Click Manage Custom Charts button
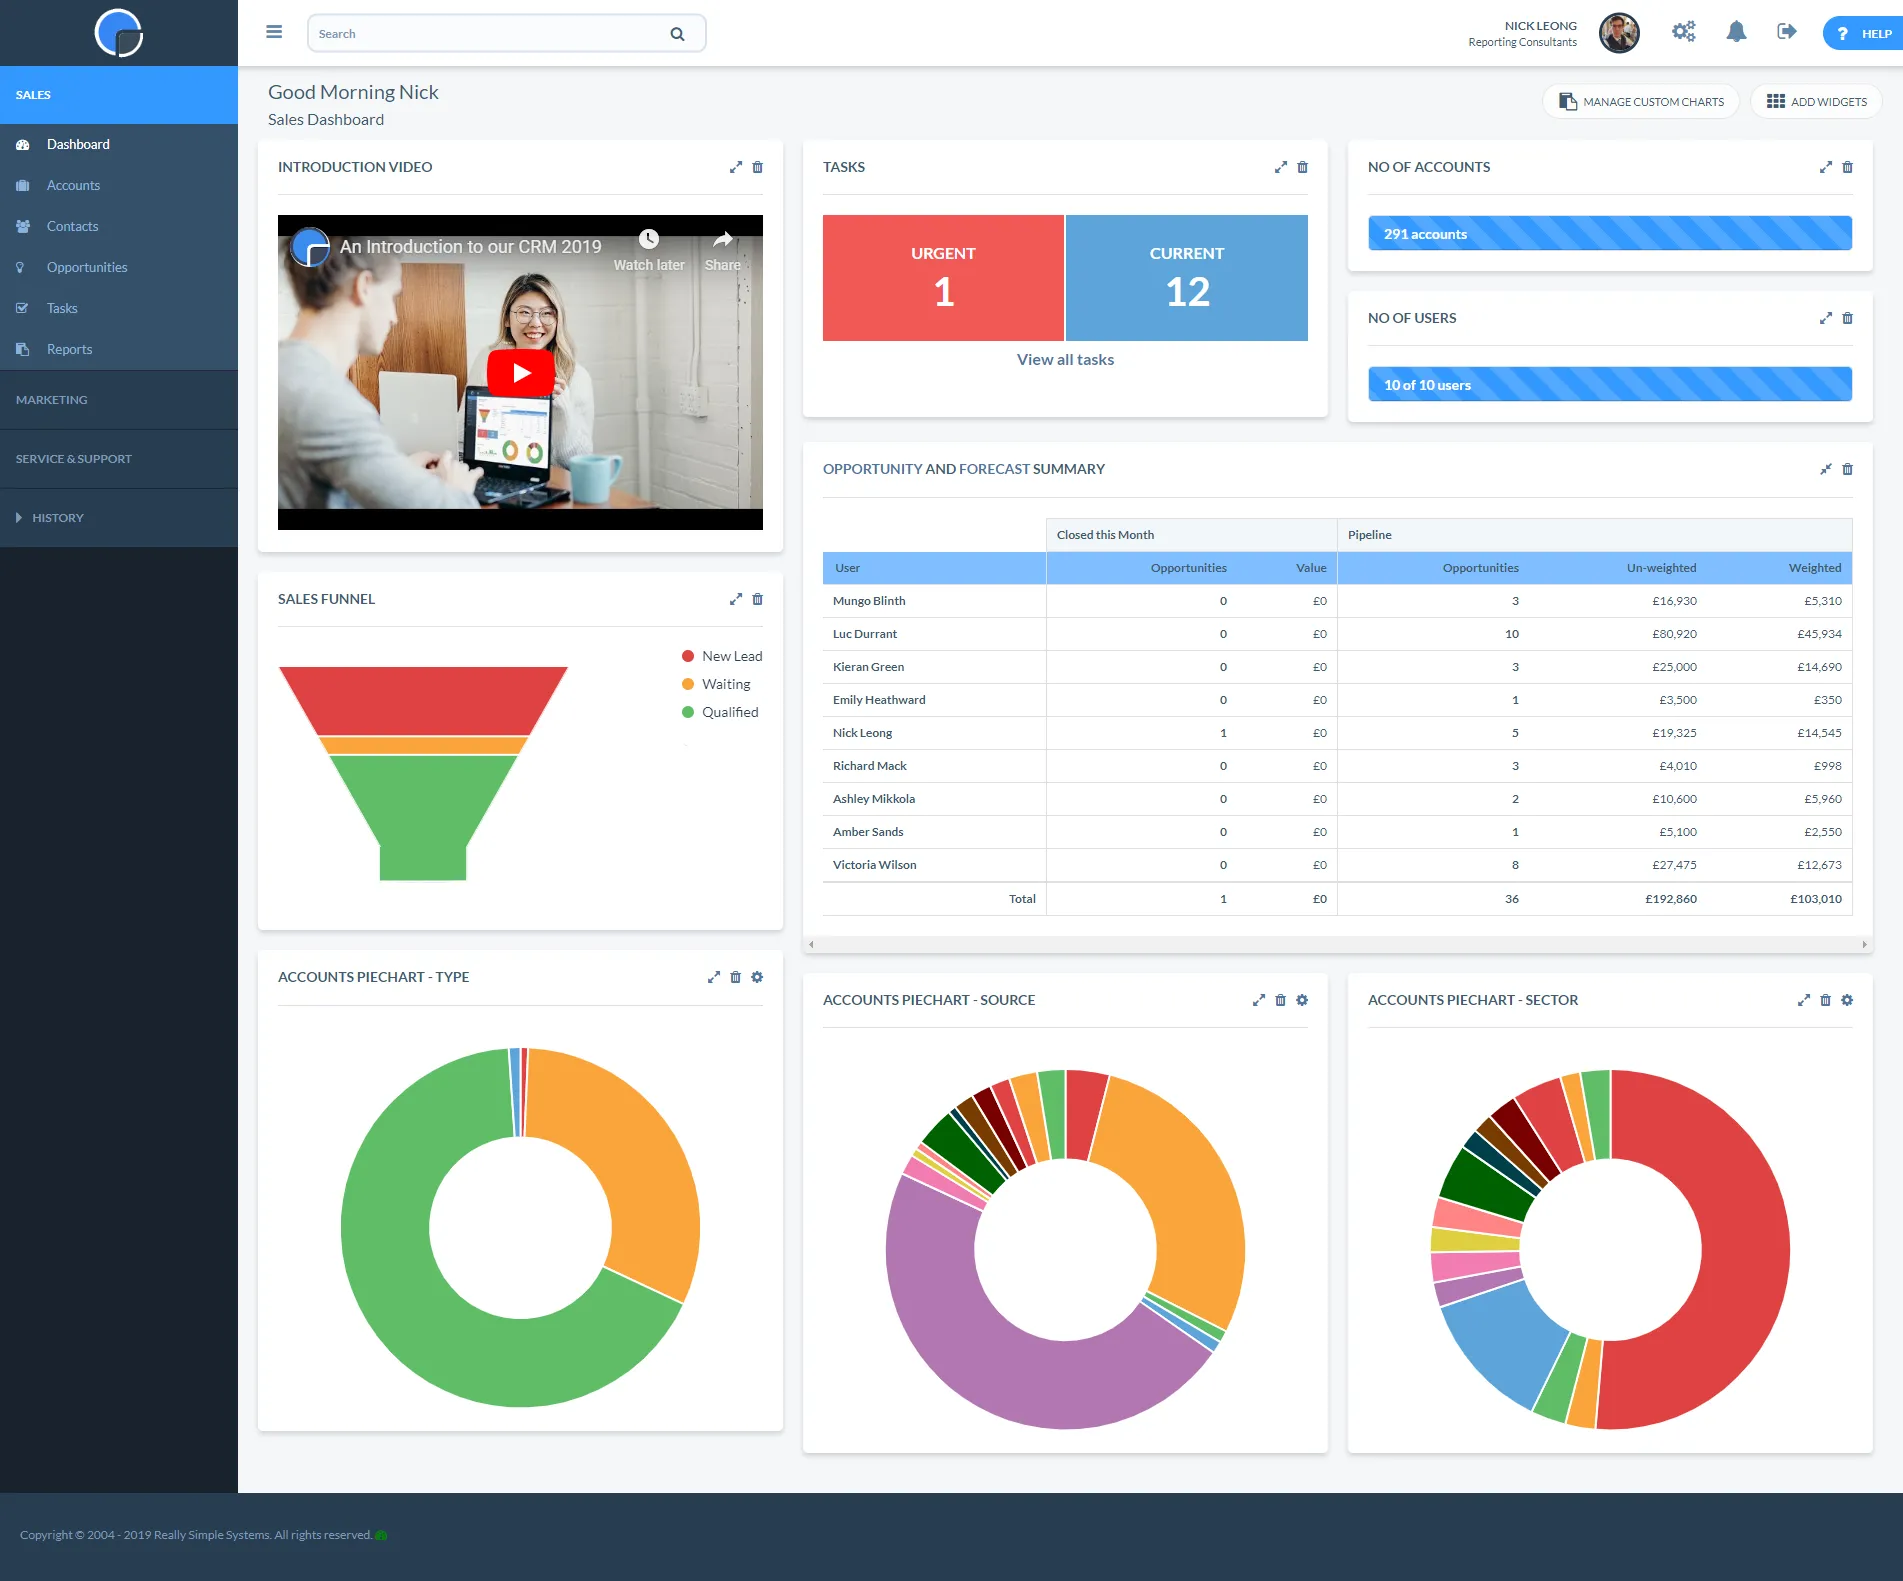Viewport: 1903px width, 1581px height. point(1641,102)
